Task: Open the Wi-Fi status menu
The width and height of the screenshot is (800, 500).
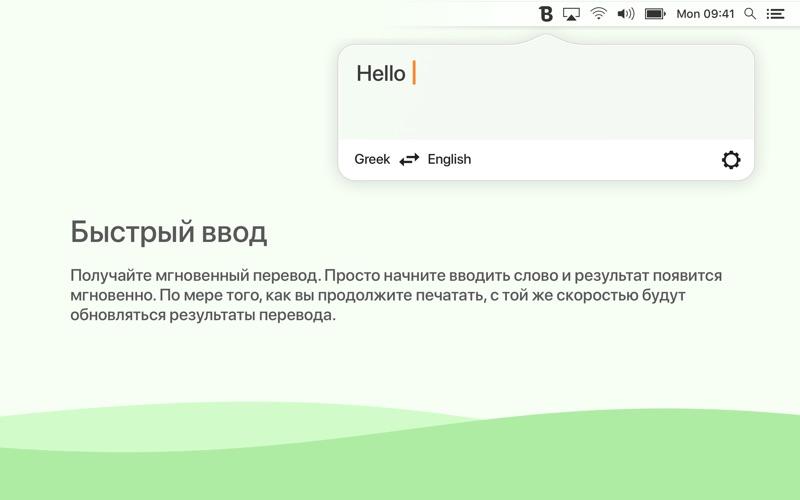Action: coord(598,14)
